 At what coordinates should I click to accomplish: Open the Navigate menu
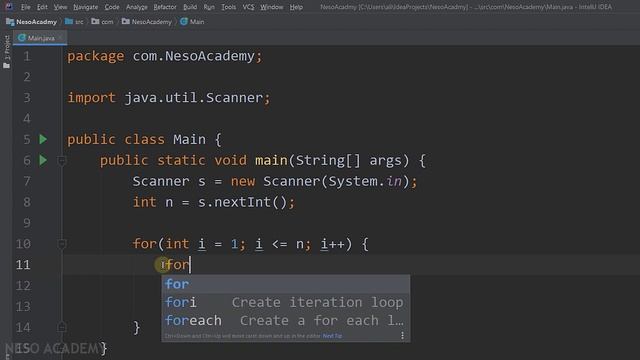(x=85, y=7)
